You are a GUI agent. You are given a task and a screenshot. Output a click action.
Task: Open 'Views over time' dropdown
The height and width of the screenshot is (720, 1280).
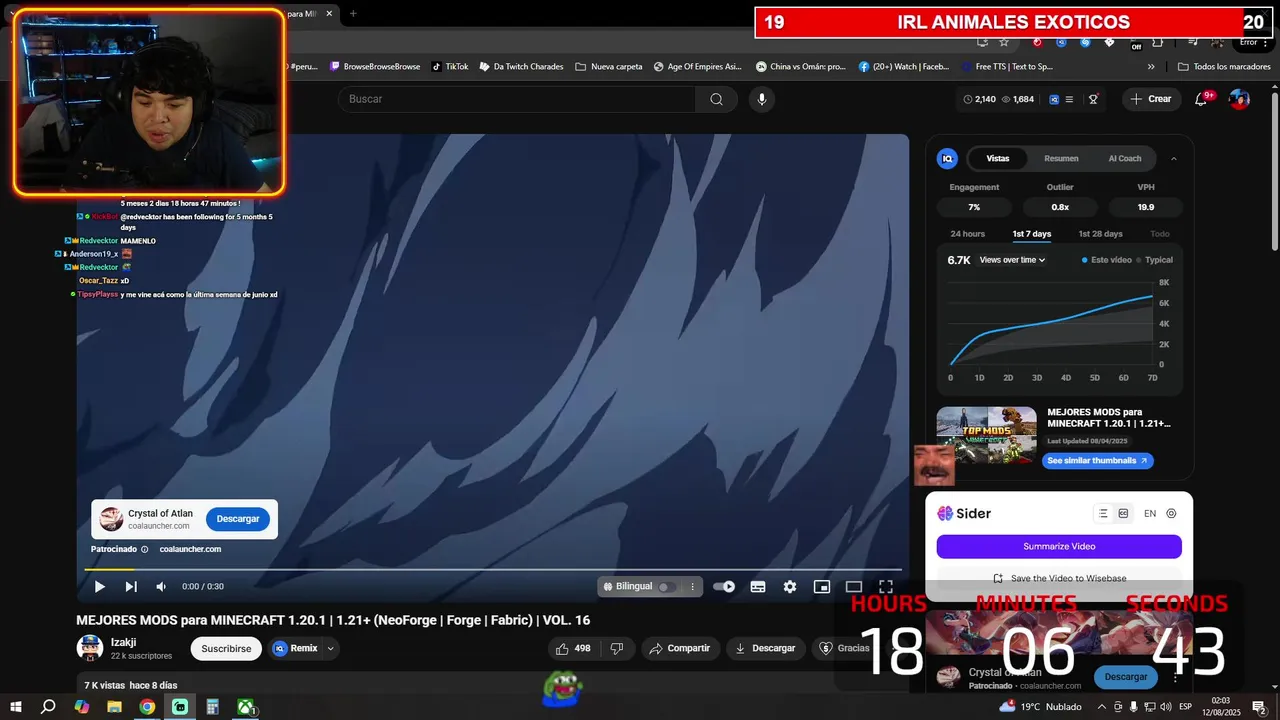(x=1012, y=260)
